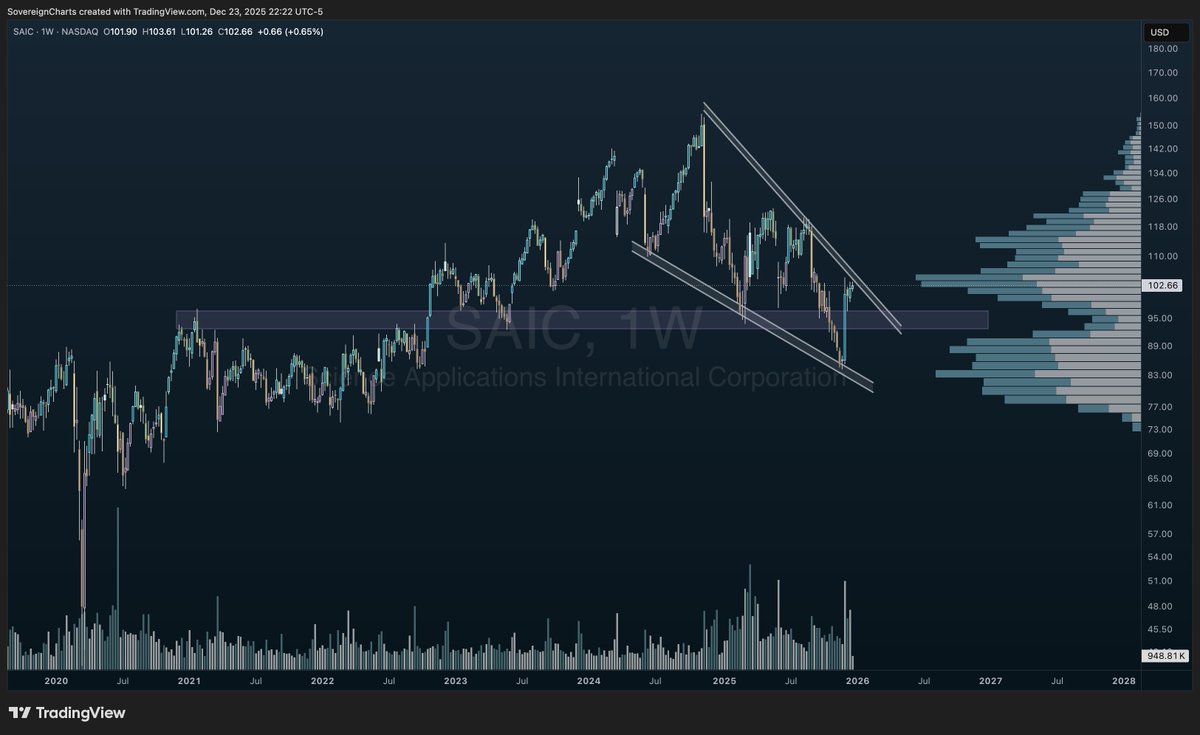Viewport: 1200px width, 735px height.
Task: Click the 2028 label on the time axis
Action: 1124,681
